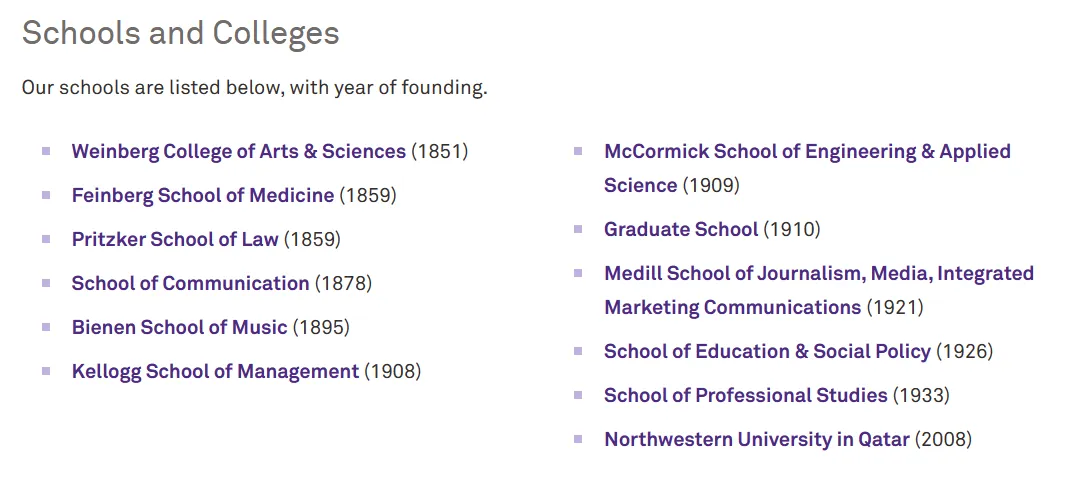
Task: Click the Feinberg School of Medicine link
Action: pyautogui.click(x=202, y=196)
